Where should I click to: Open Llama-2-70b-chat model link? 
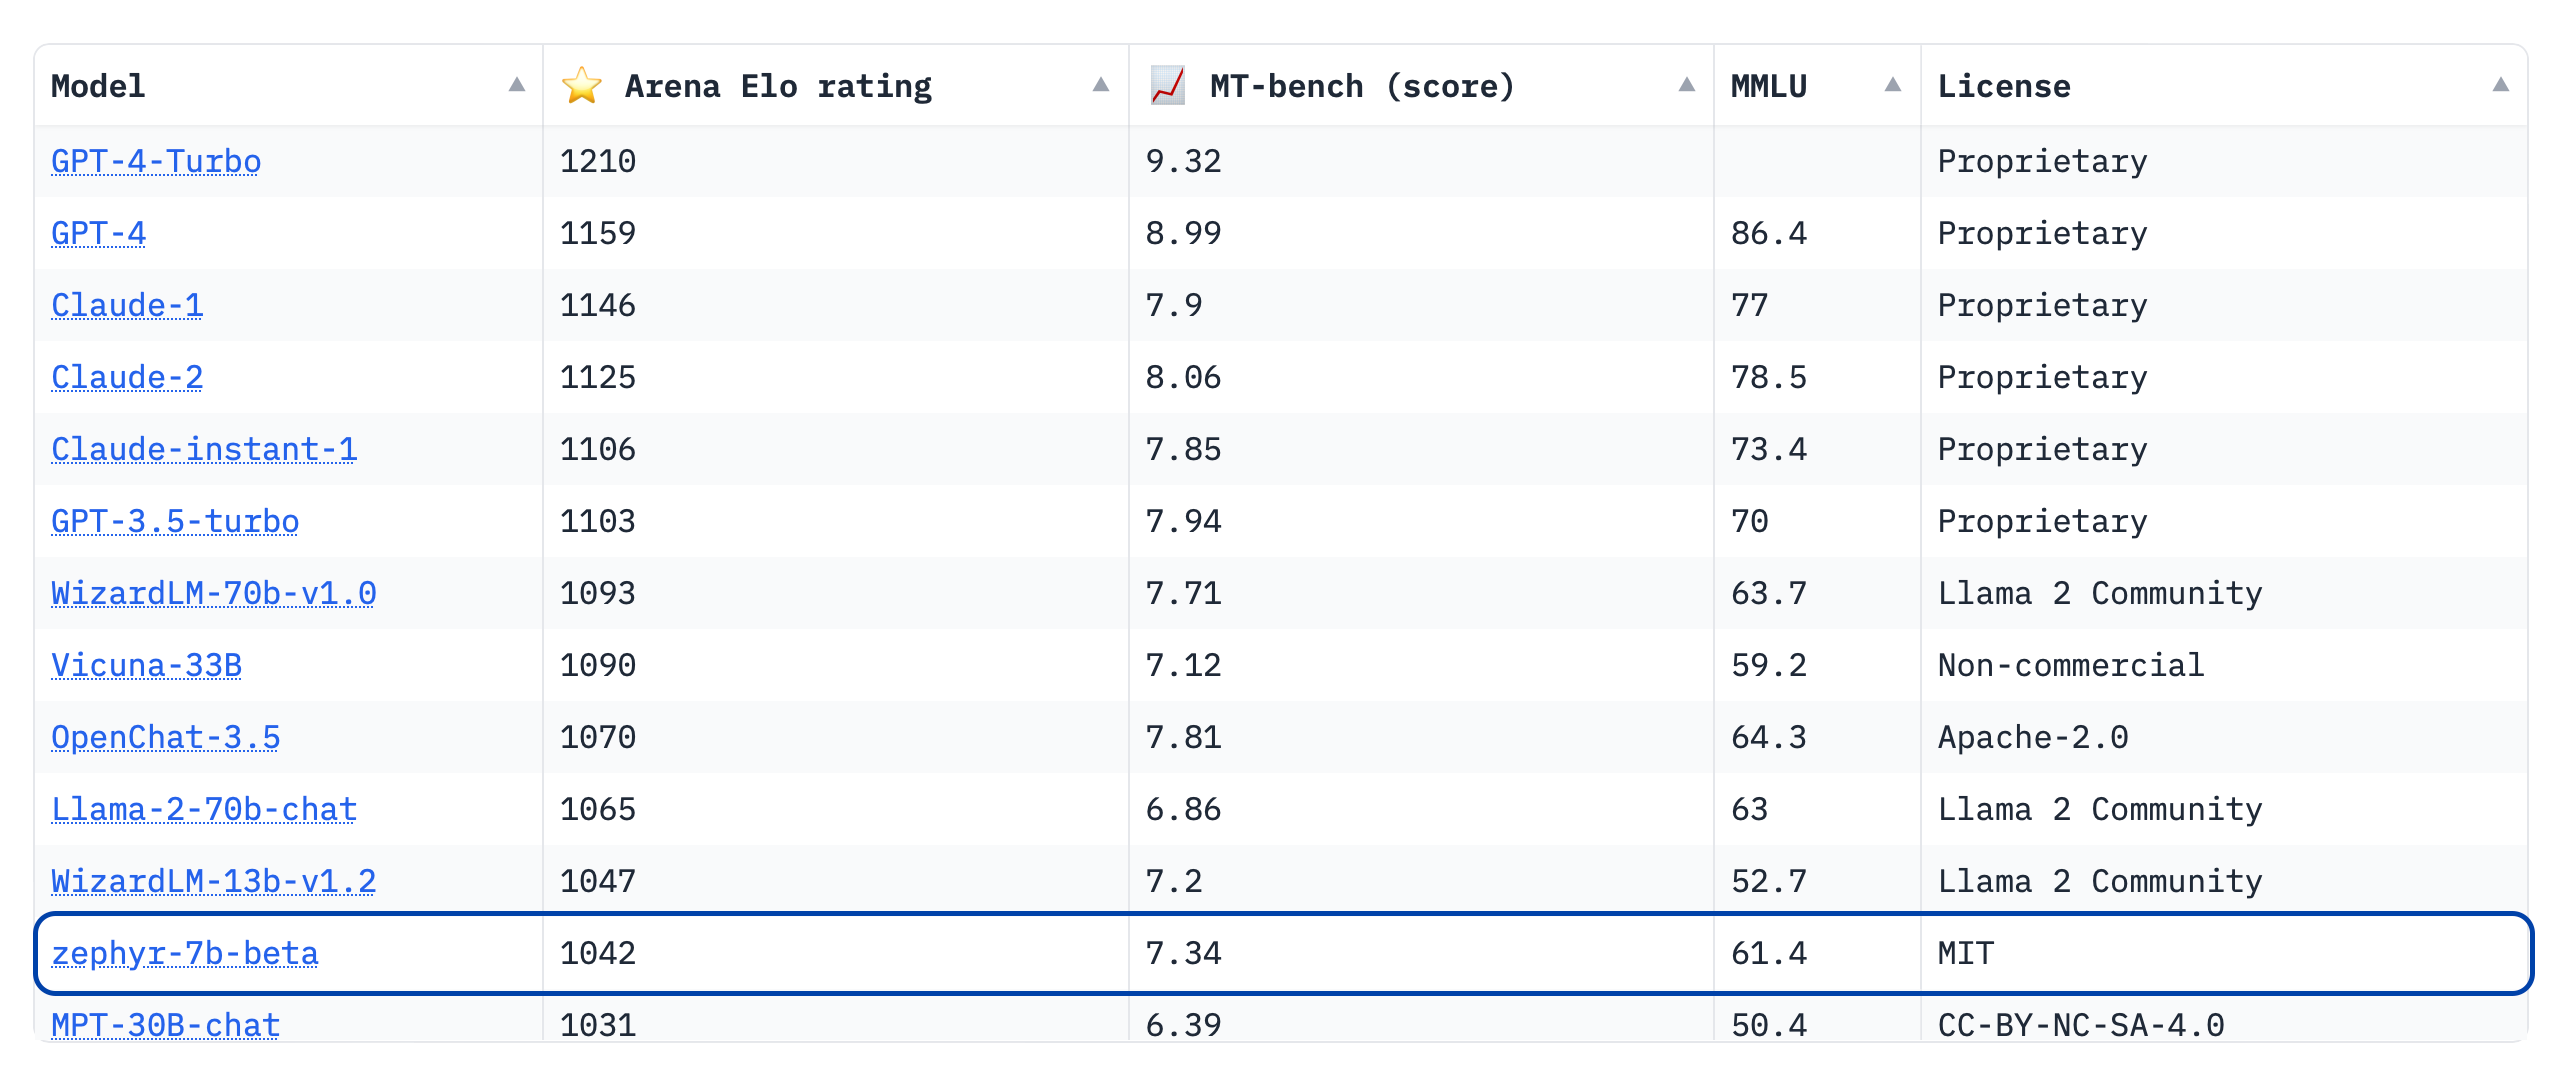[x=204, y=809]
